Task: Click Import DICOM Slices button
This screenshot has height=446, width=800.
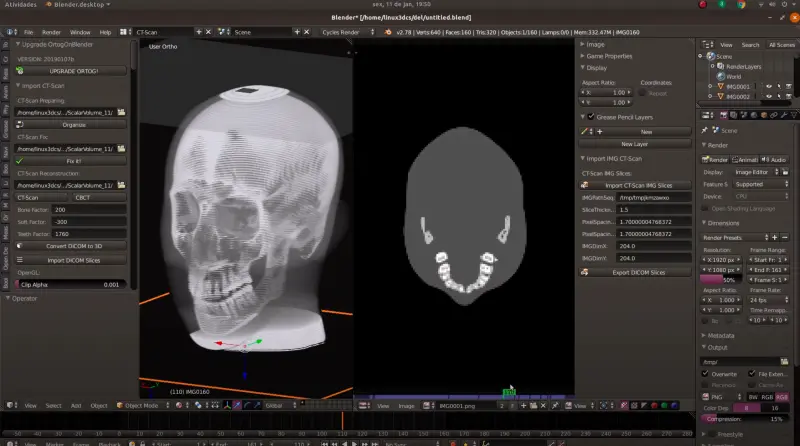Action: [71, 260]
